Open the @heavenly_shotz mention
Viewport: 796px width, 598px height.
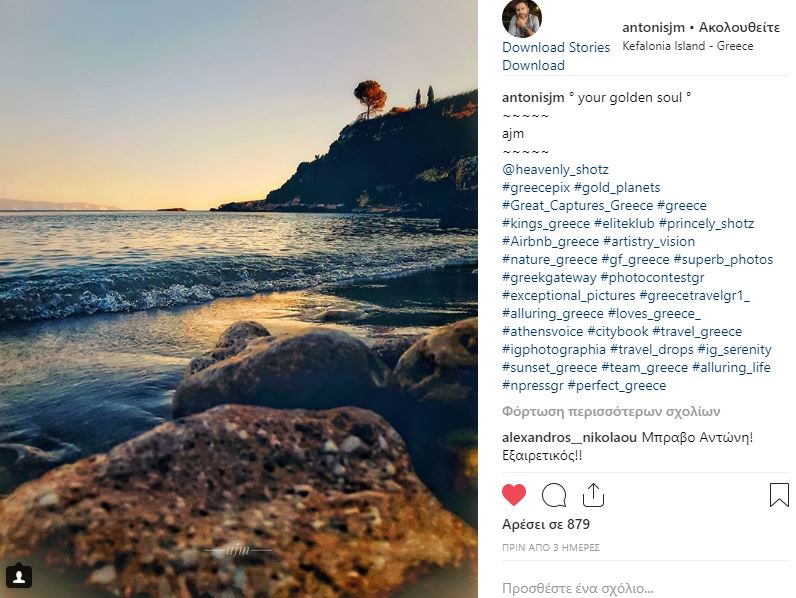pyautogui.click(x=555, y=170)
